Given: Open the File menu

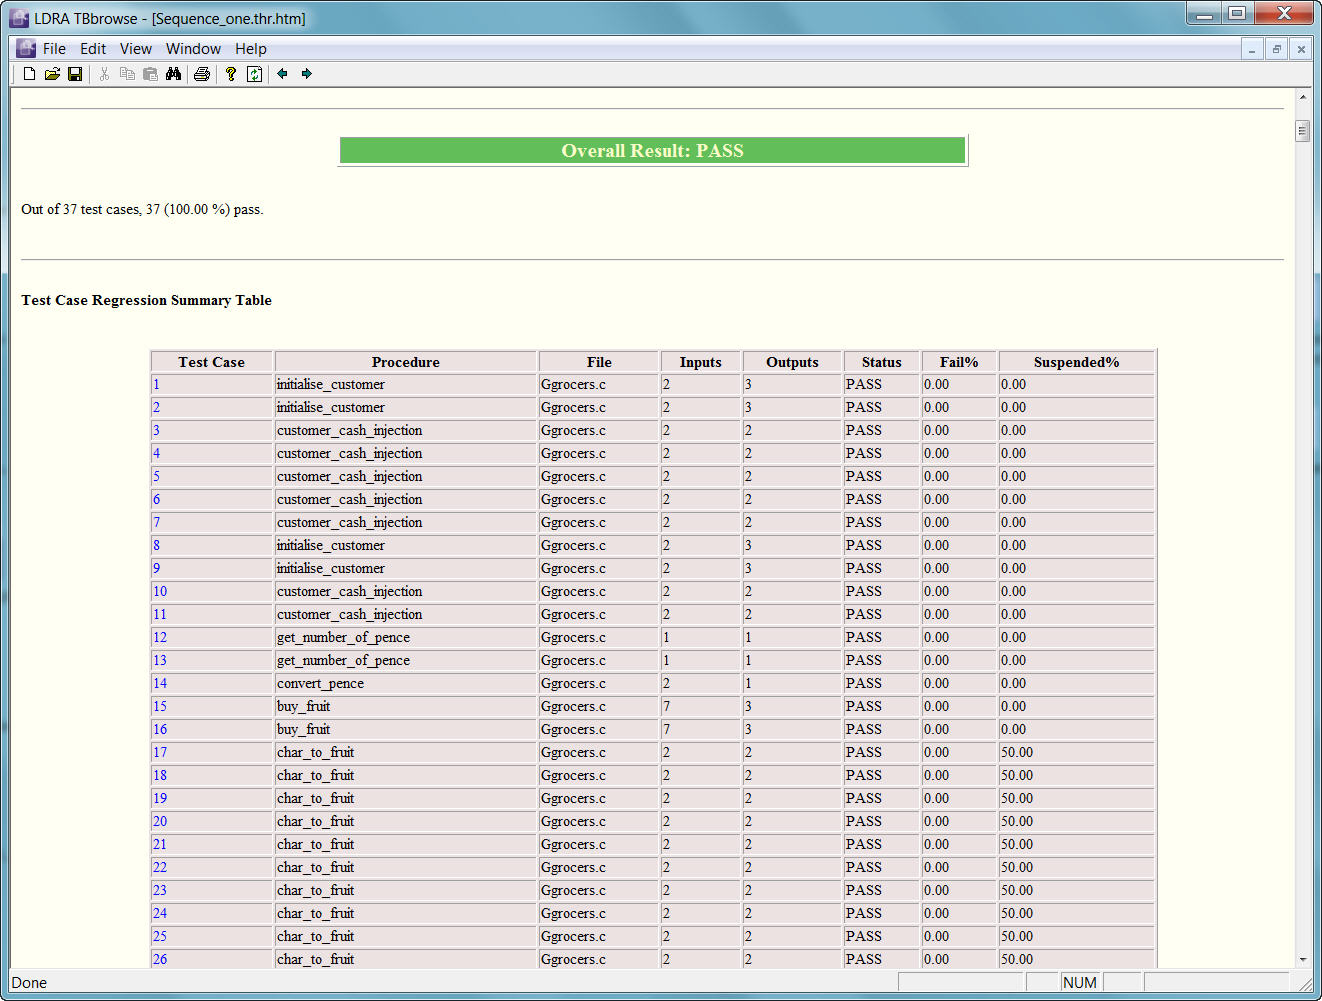Looking at the screenshot, I should 54,49.
